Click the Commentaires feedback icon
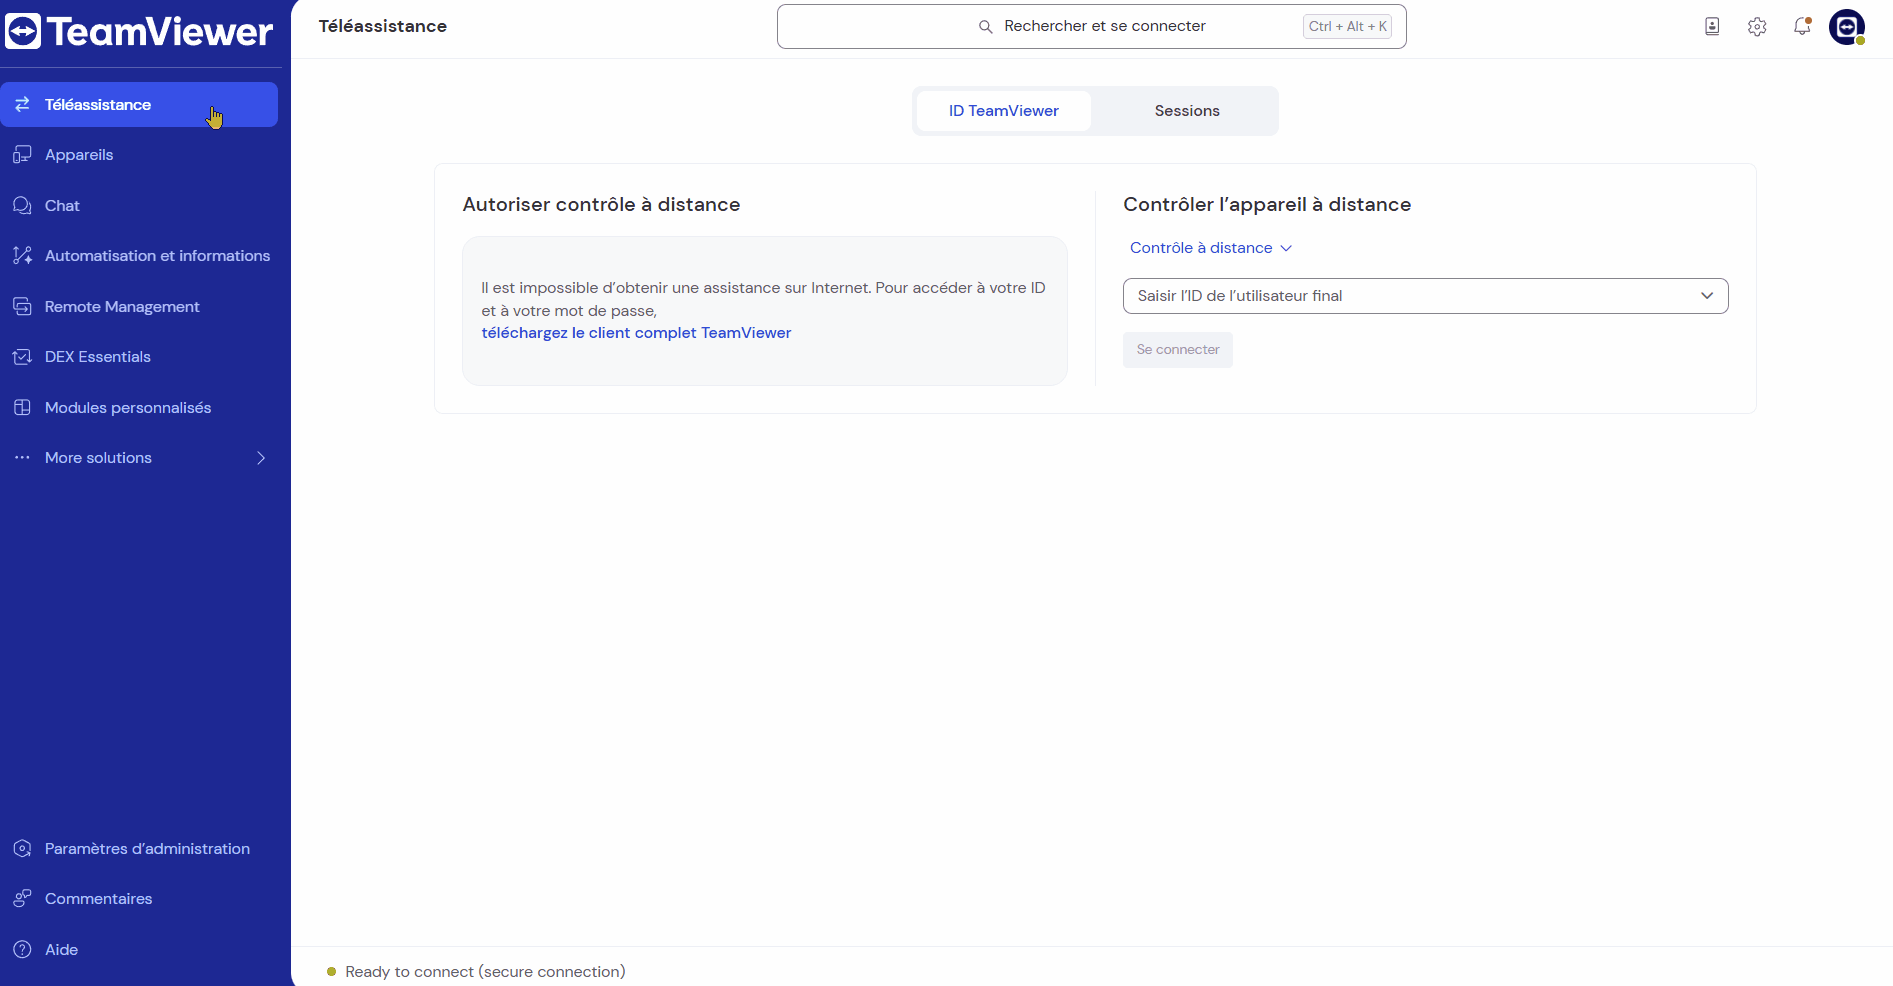 tap(22, 898)
